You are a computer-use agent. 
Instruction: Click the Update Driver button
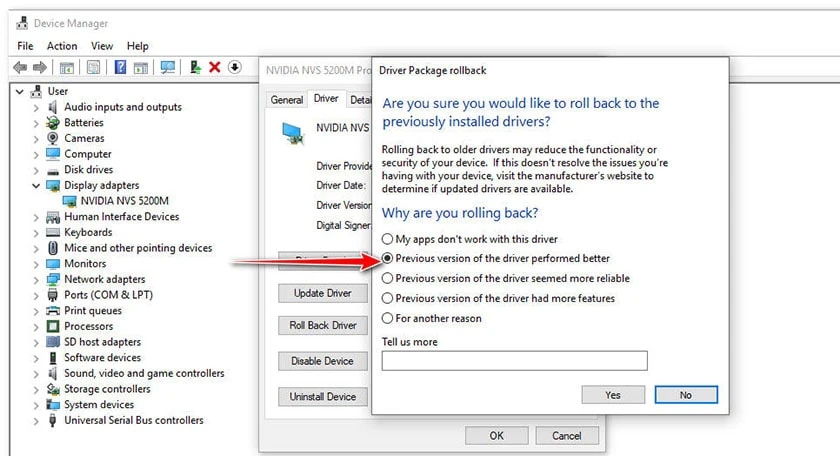(322, 293)
